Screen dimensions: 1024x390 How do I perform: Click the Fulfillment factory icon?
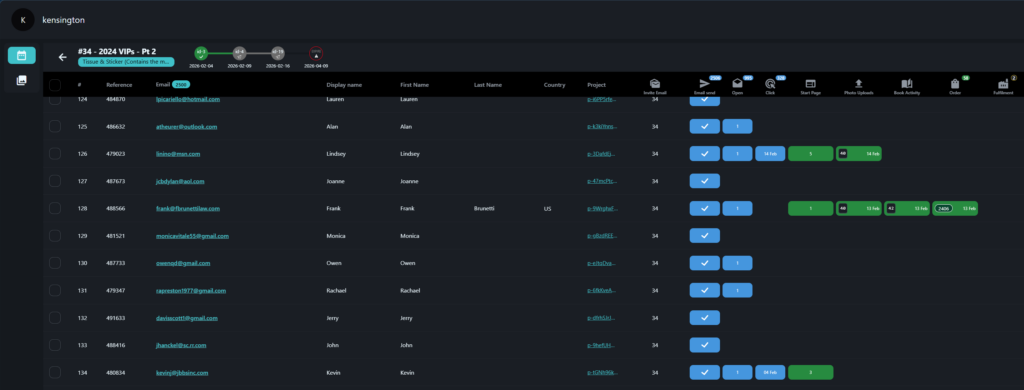tap(1003, 84)
